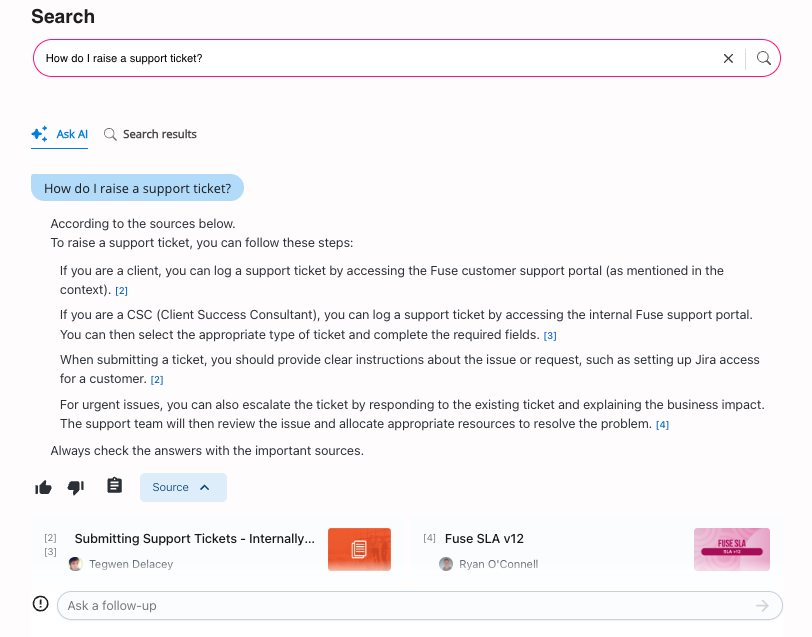Viewport: 812px width, 637px height.
Task: Click the magnifying glass search icon
Action: point(764,58)
